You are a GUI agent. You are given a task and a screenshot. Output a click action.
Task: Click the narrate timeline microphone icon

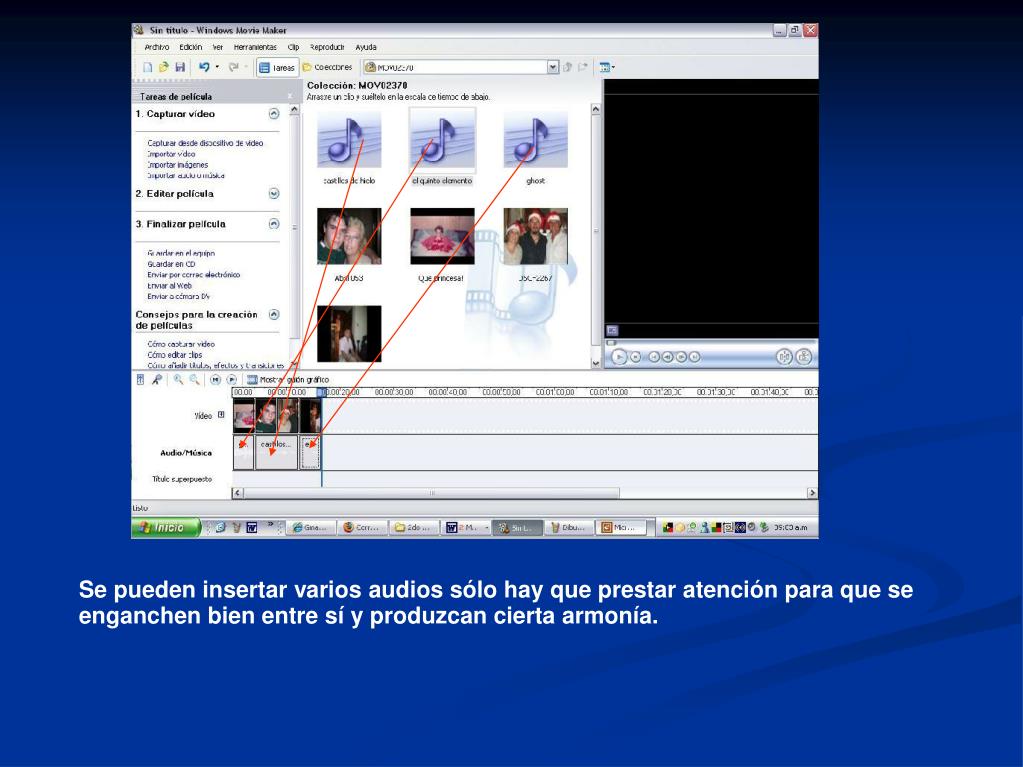click(157, 380)
